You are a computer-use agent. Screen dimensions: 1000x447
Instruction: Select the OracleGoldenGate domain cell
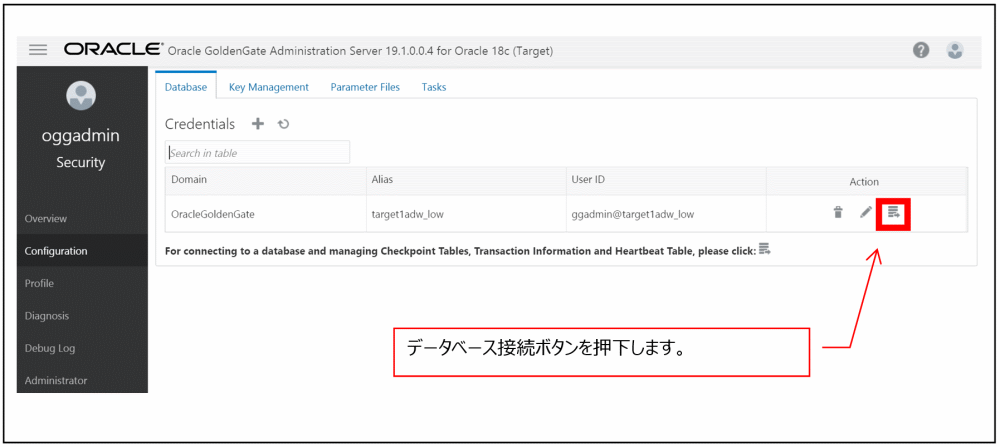265,214
